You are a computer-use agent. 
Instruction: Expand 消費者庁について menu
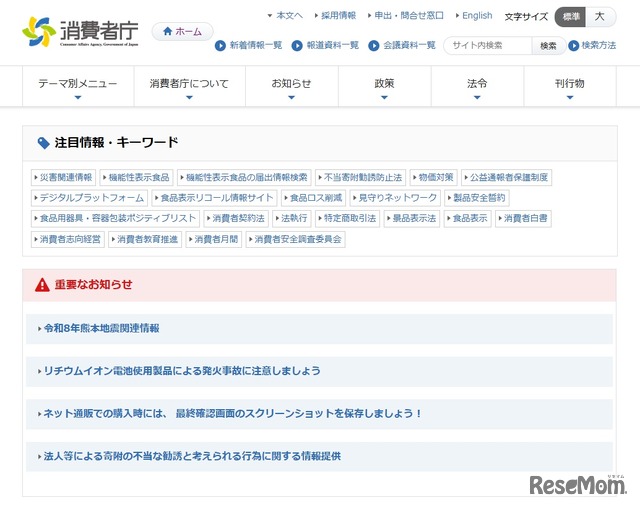189,87
